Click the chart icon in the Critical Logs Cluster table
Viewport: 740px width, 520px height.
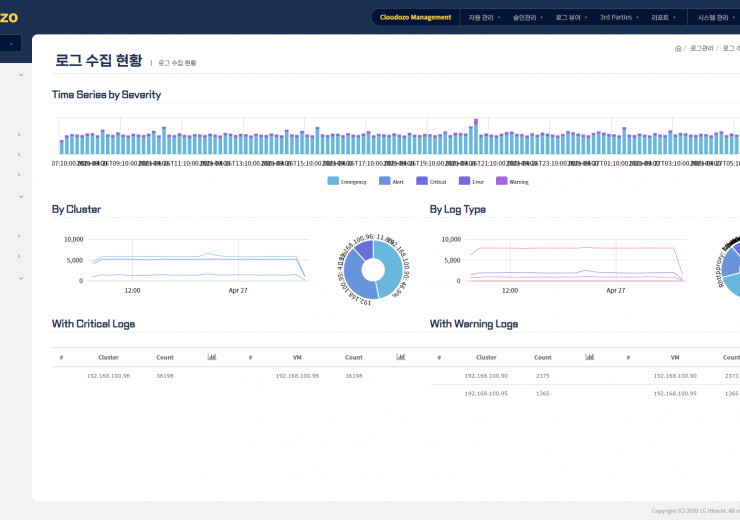212,357
